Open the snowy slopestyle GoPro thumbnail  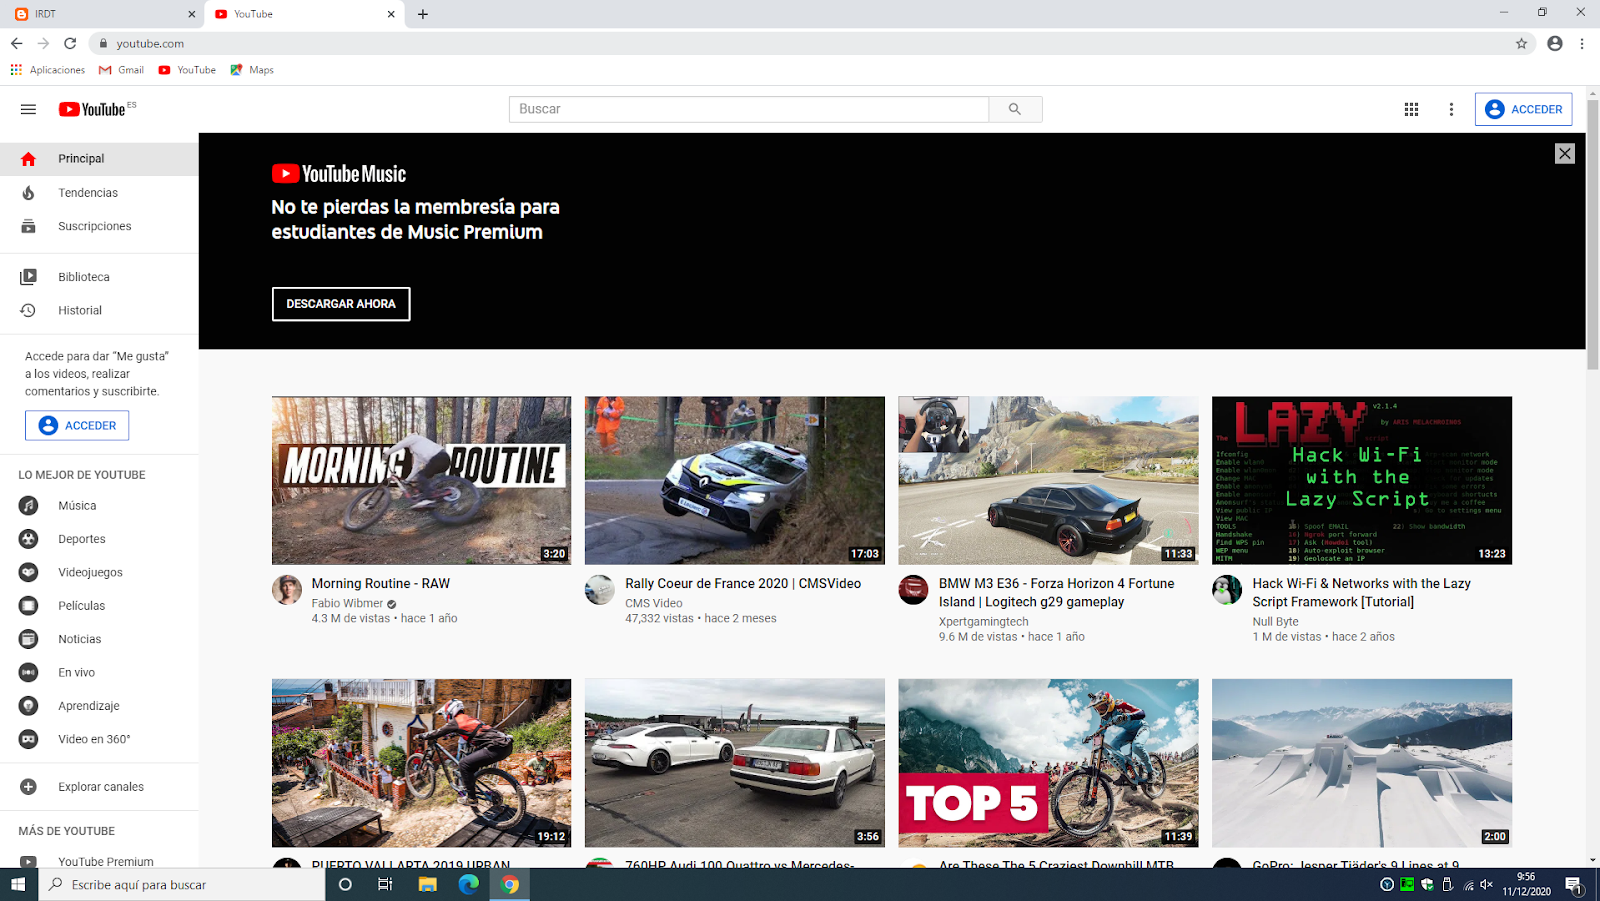1362,763
